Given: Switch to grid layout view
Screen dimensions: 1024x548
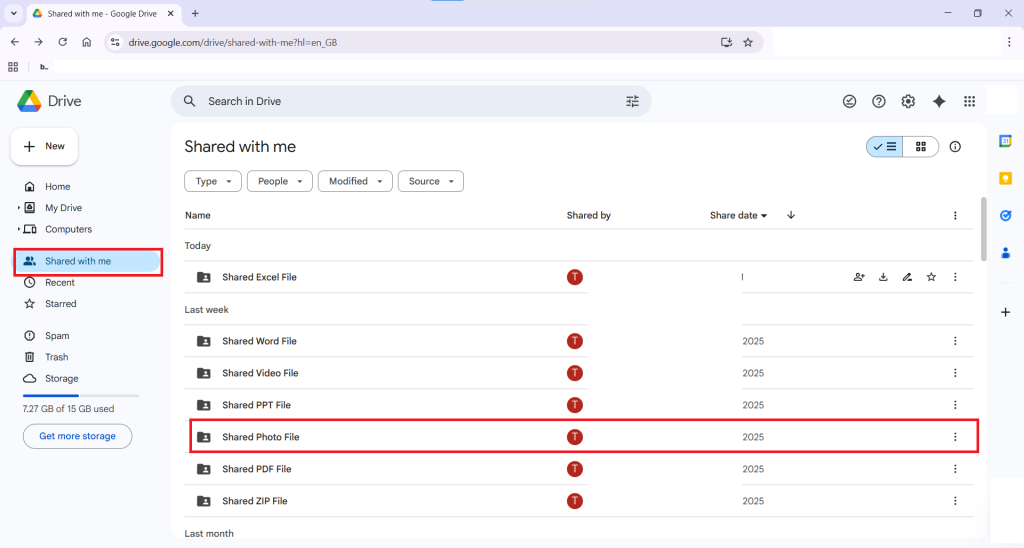Looking at the screenshot, I should coord(921,147).
